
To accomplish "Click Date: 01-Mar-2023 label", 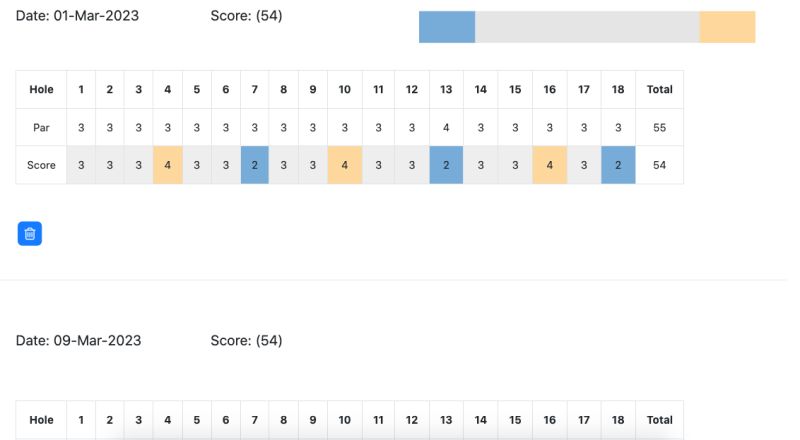I will 77,16.
